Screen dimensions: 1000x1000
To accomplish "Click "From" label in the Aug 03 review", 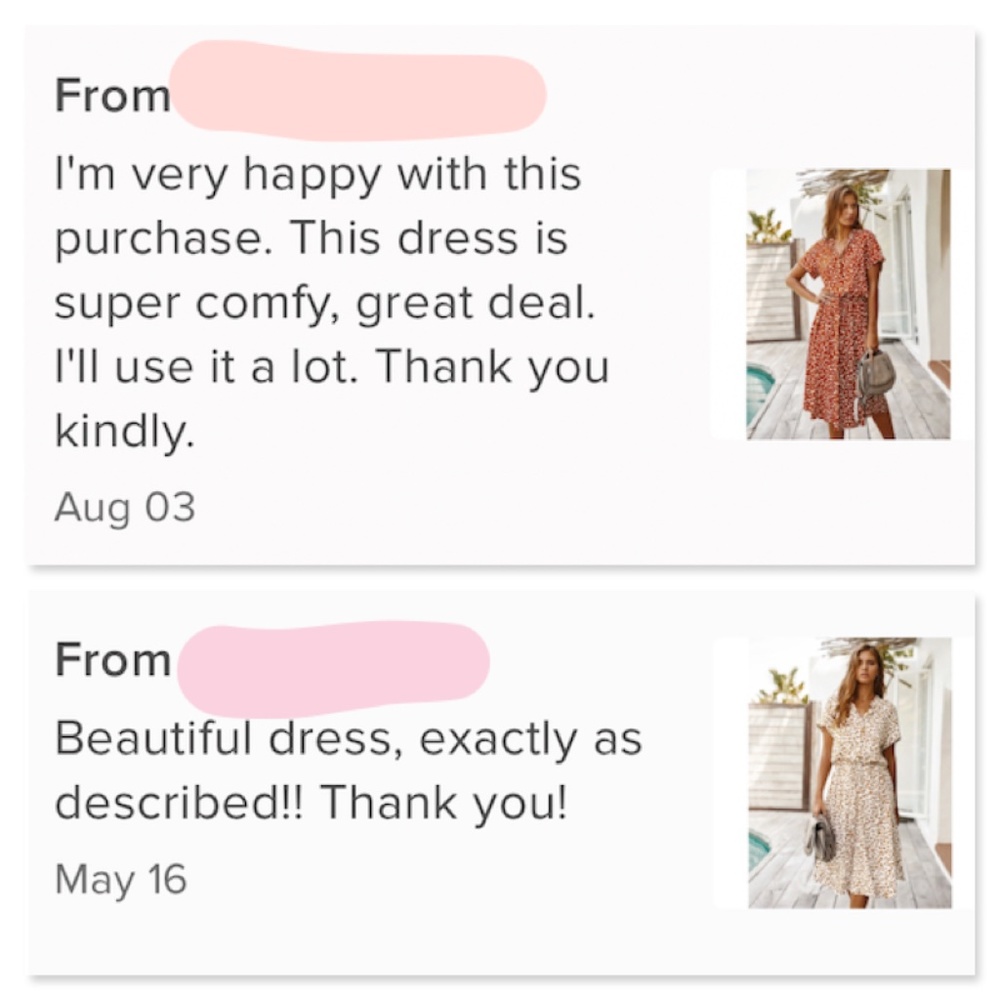I will 112,96.
